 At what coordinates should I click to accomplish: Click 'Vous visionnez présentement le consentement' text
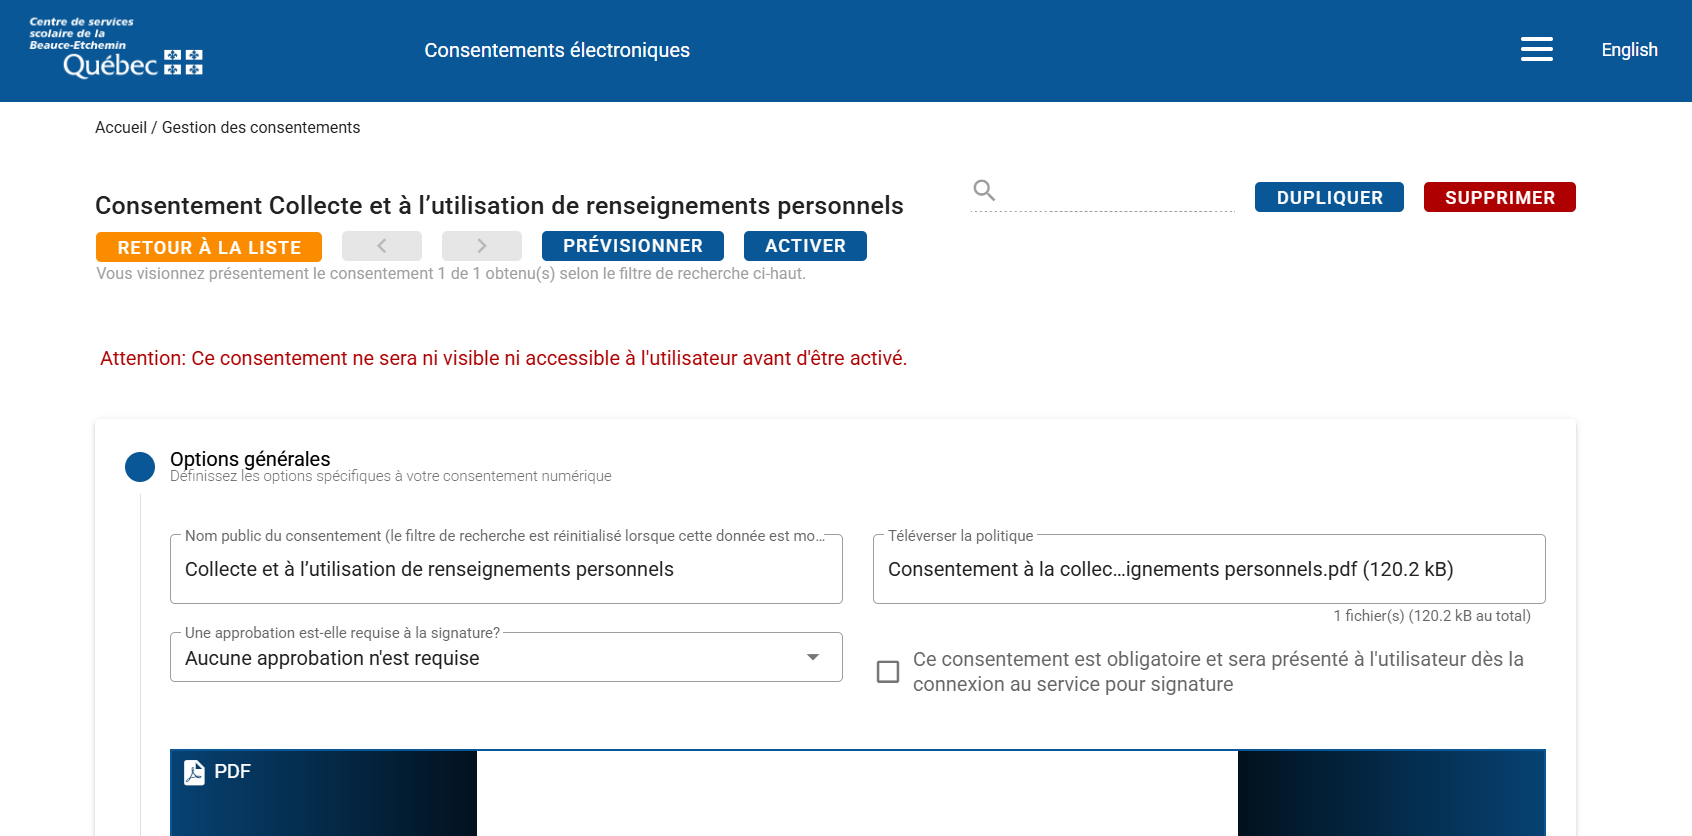click(x=451, y=273)
